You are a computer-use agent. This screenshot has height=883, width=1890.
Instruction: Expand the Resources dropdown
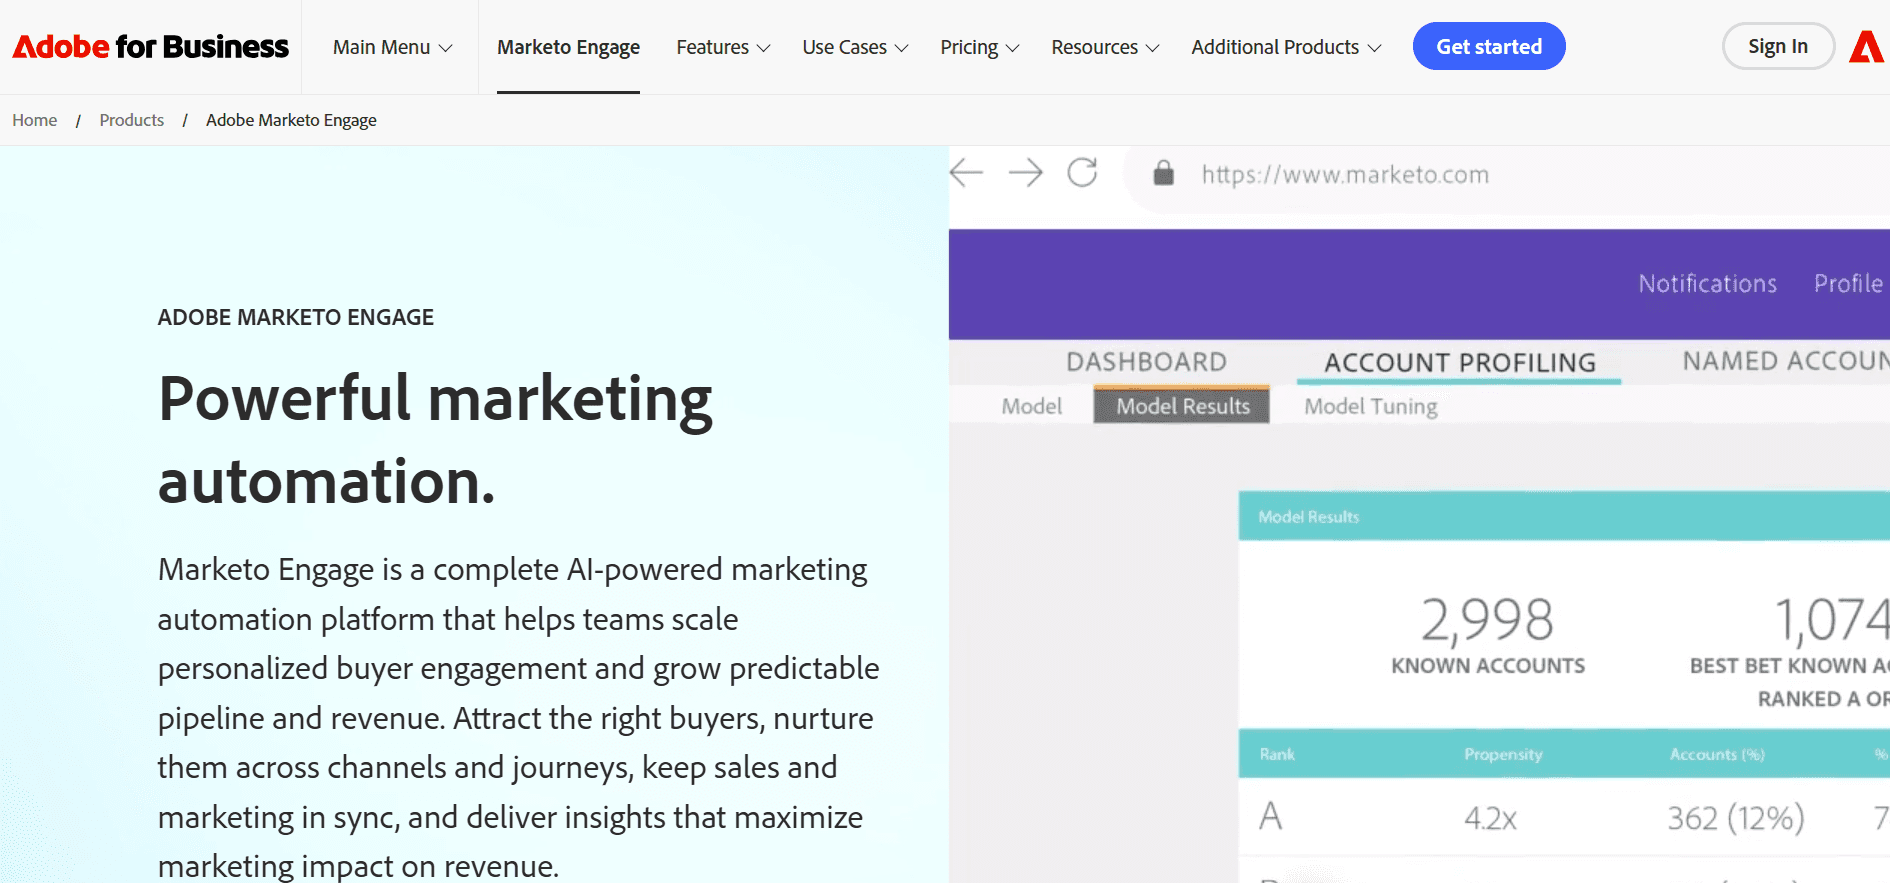pyautogui.click(x=1105, y=47)
